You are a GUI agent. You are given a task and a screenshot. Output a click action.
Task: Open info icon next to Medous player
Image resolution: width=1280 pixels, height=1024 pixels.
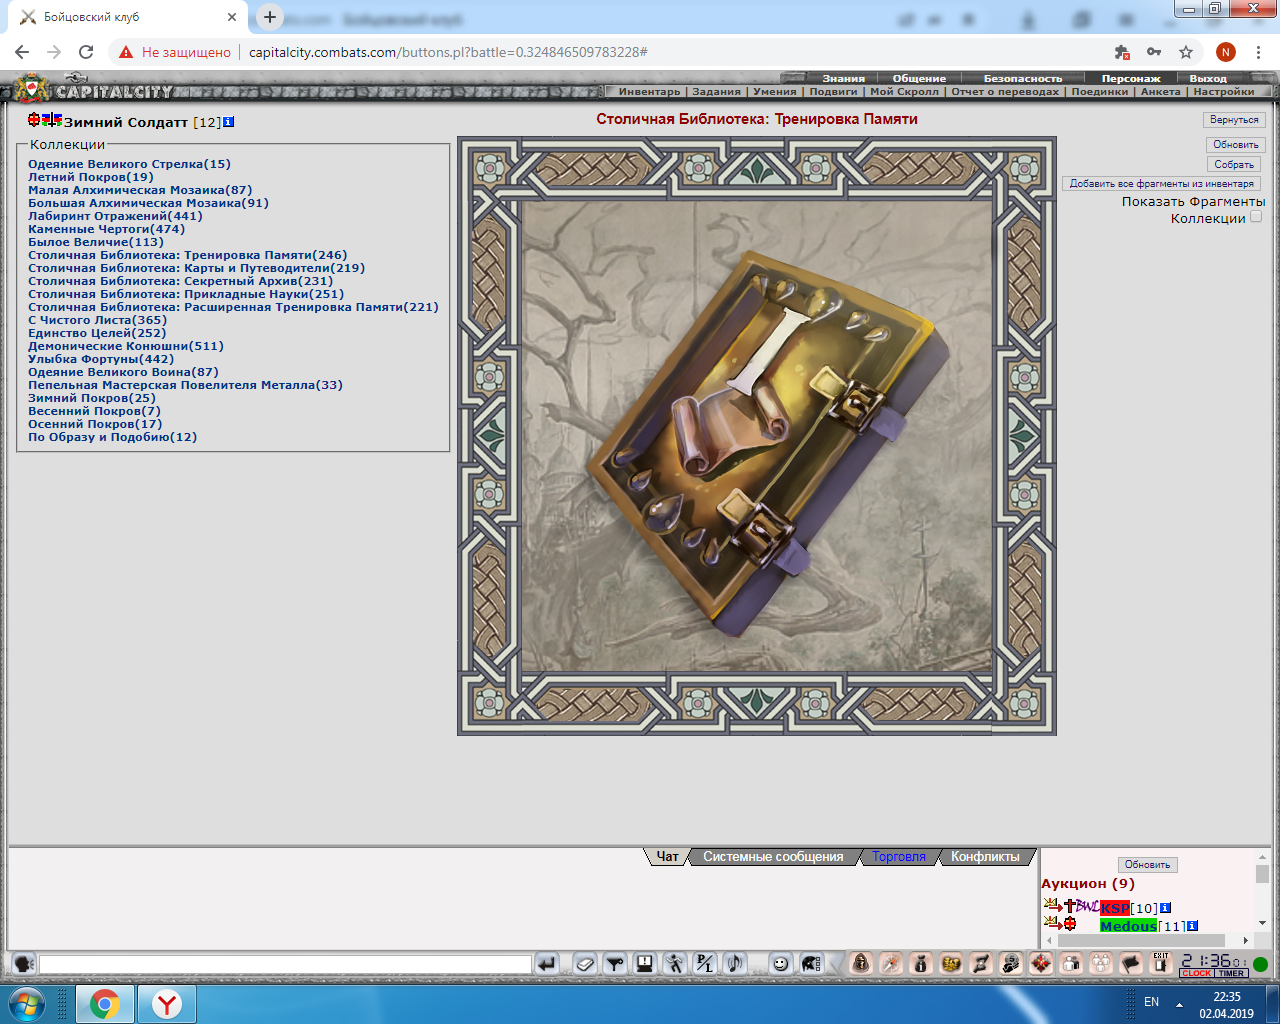point(1192,926)
